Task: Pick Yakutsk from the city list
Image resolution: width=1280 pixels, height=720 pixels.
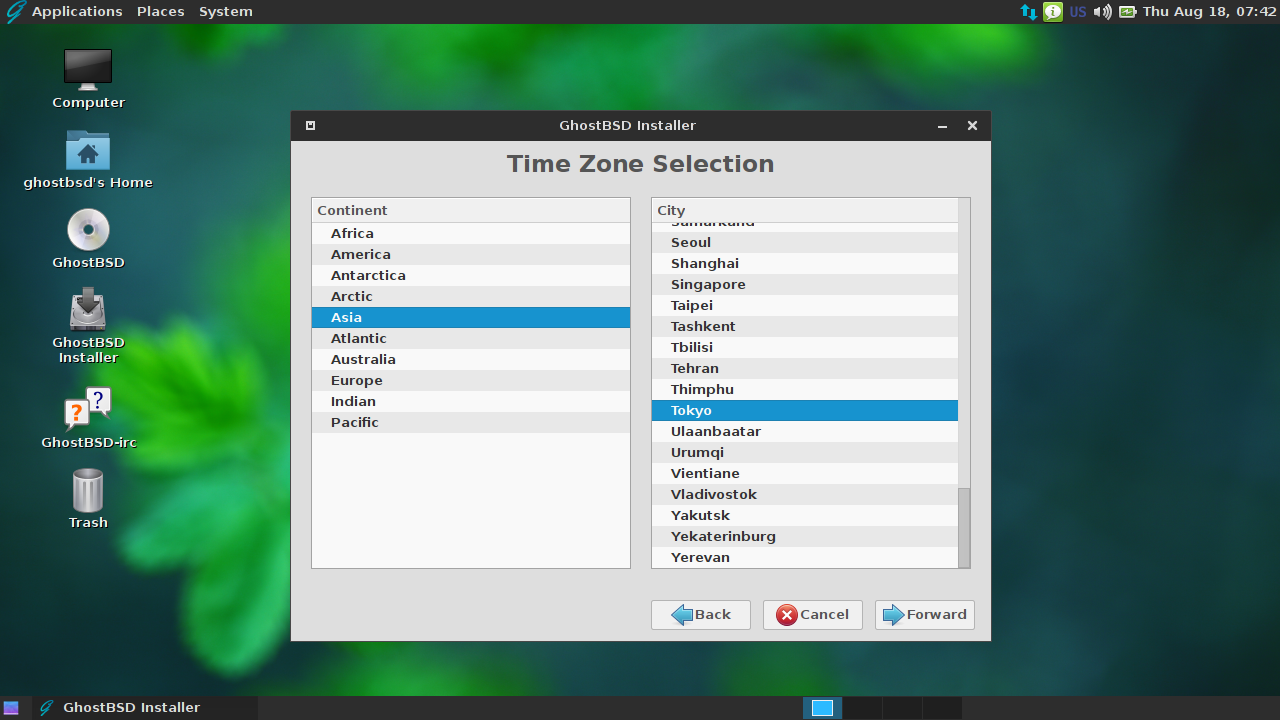Action: click(x=805, y=515)
